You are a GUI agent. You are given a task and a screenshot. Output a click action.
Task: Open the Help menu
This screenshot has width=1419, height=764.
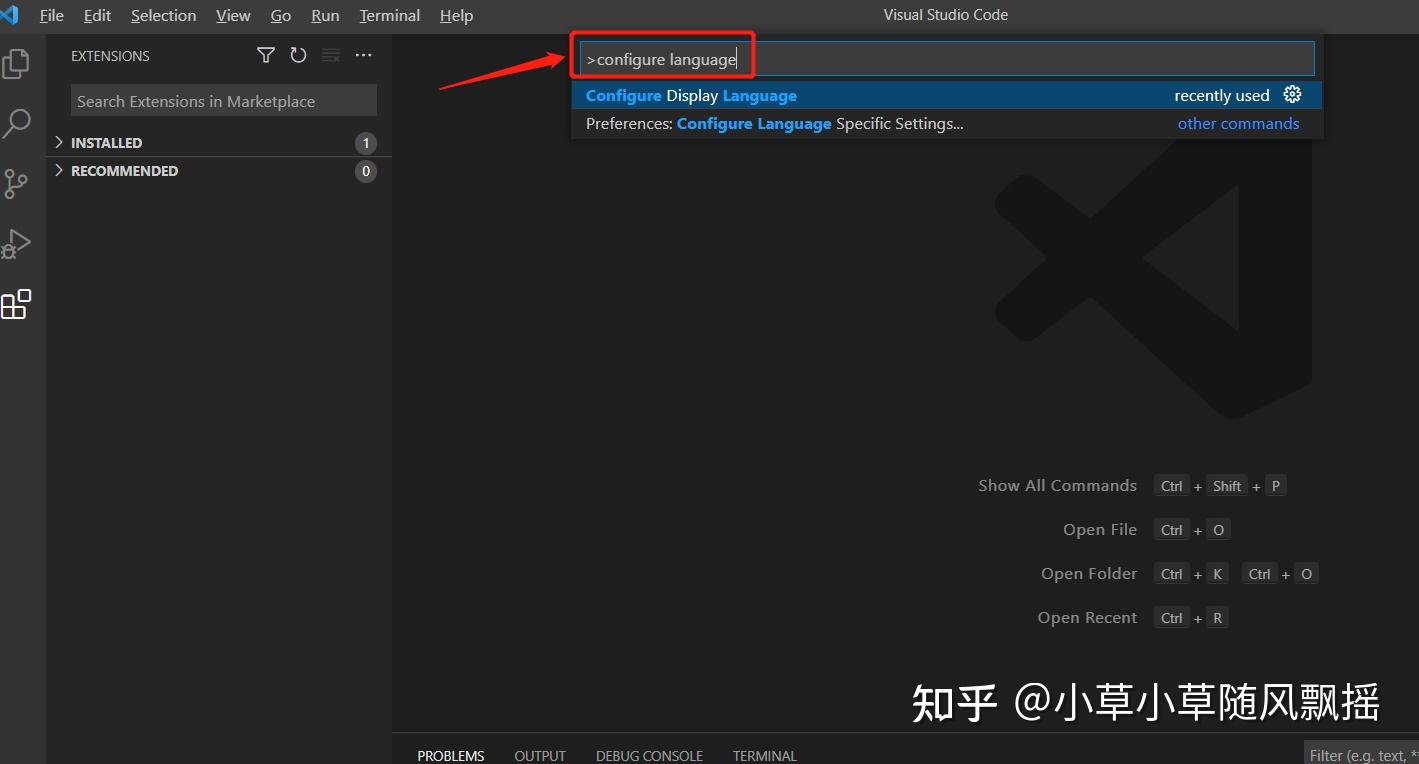(456, 16)
